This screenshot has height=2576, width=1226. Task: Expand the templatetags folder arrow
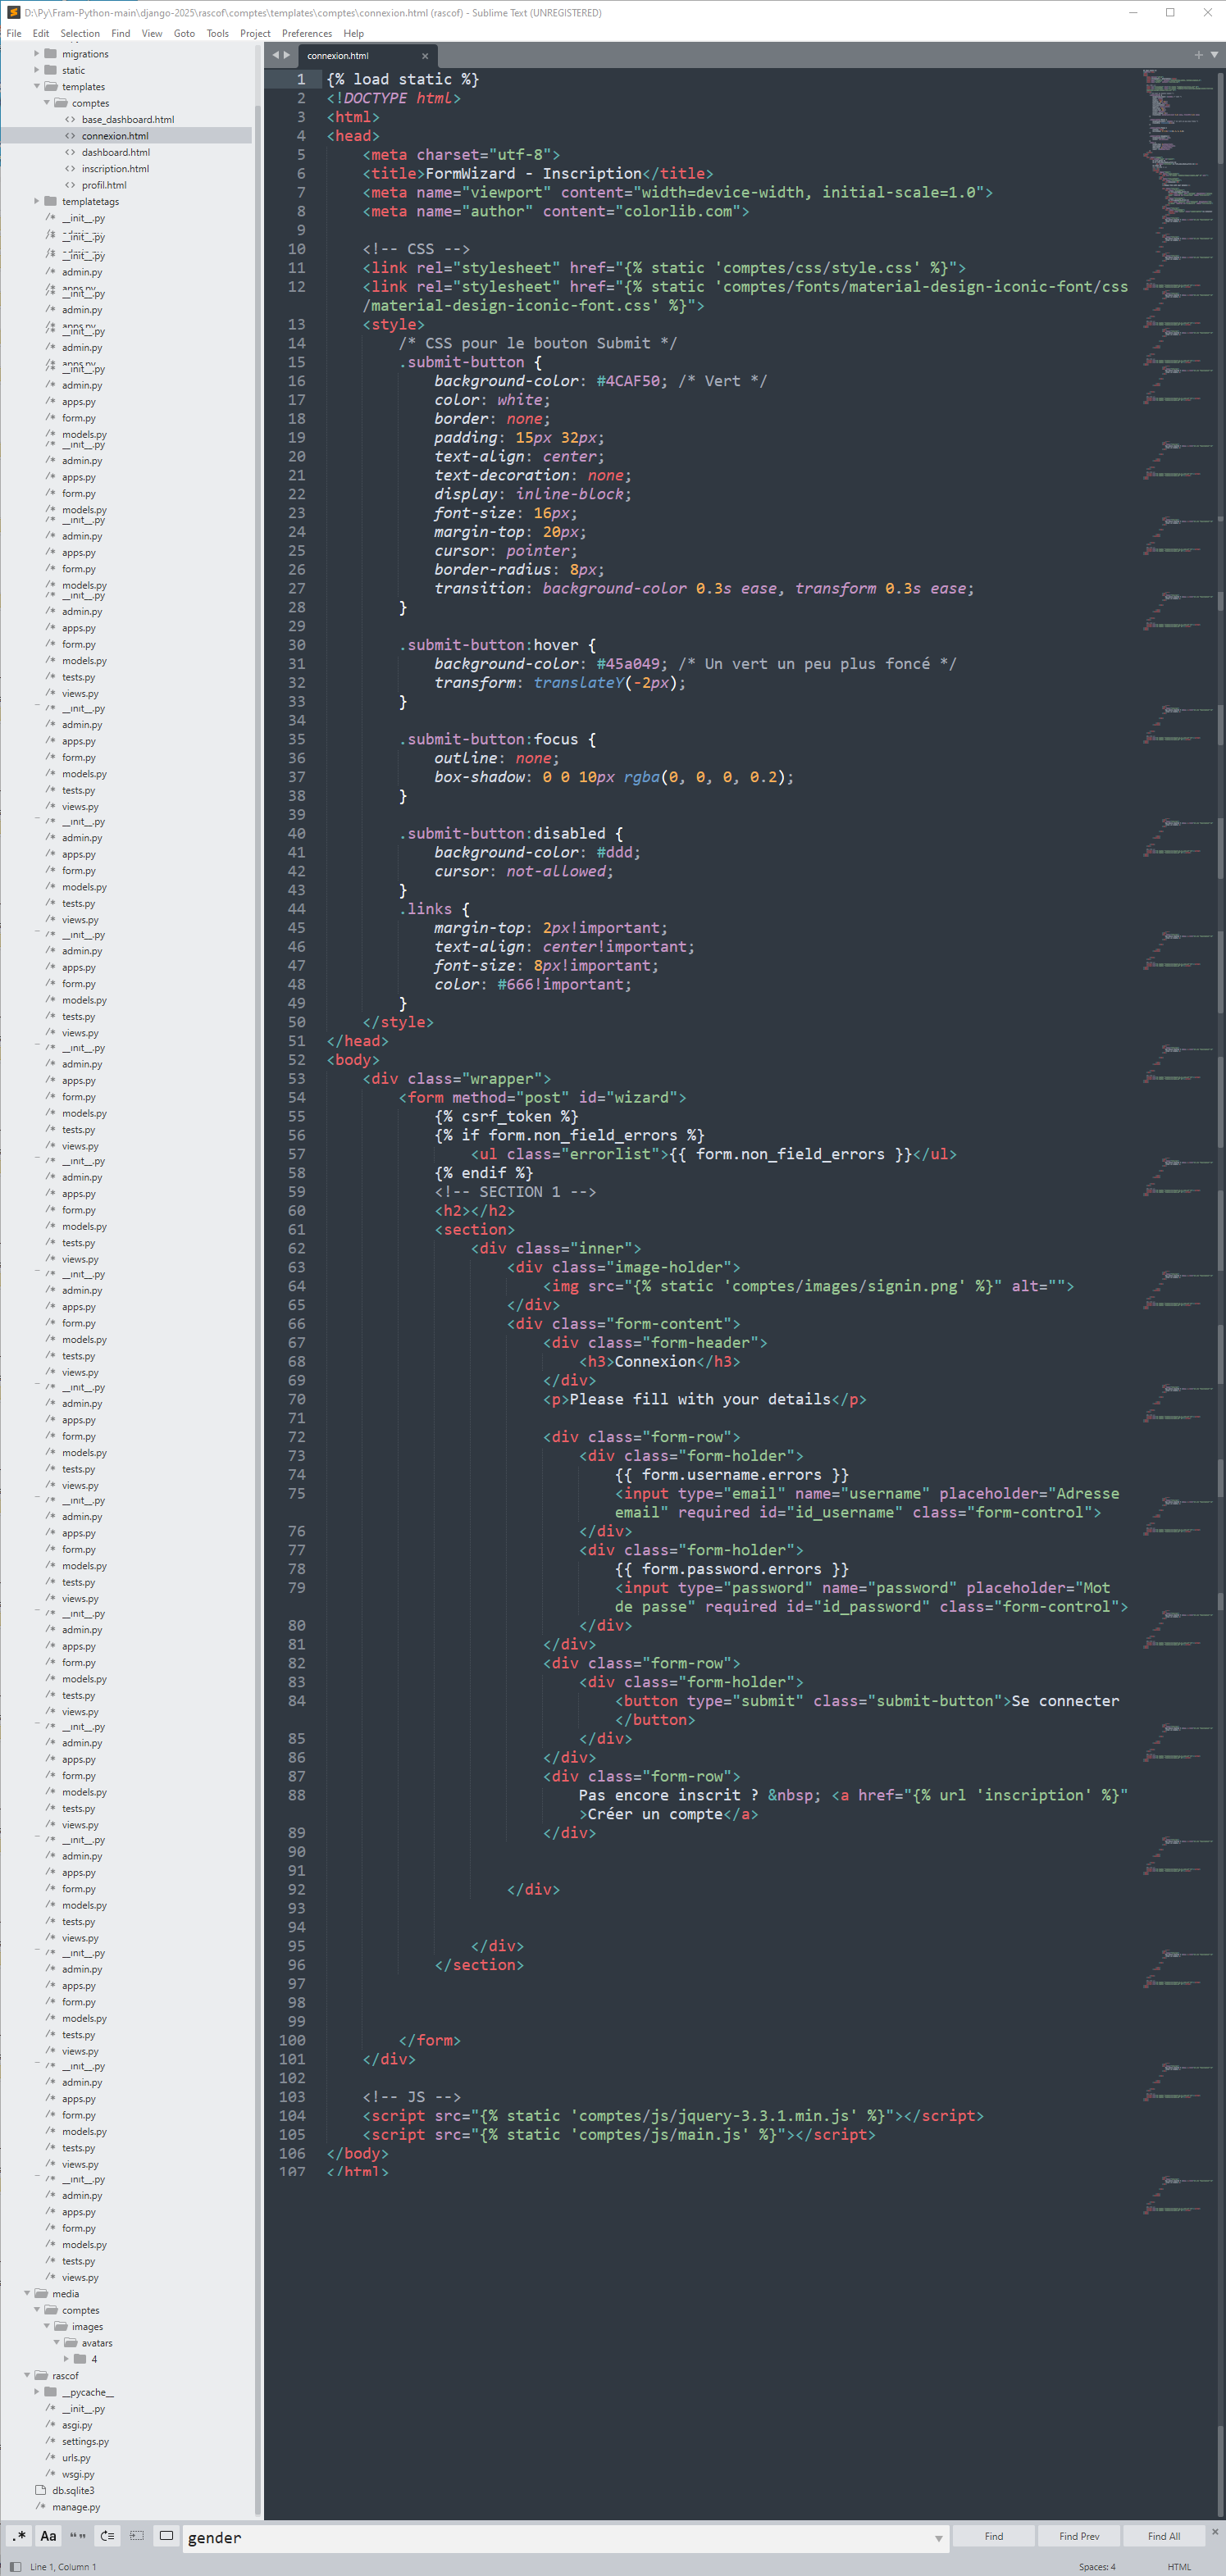[37, 202]
